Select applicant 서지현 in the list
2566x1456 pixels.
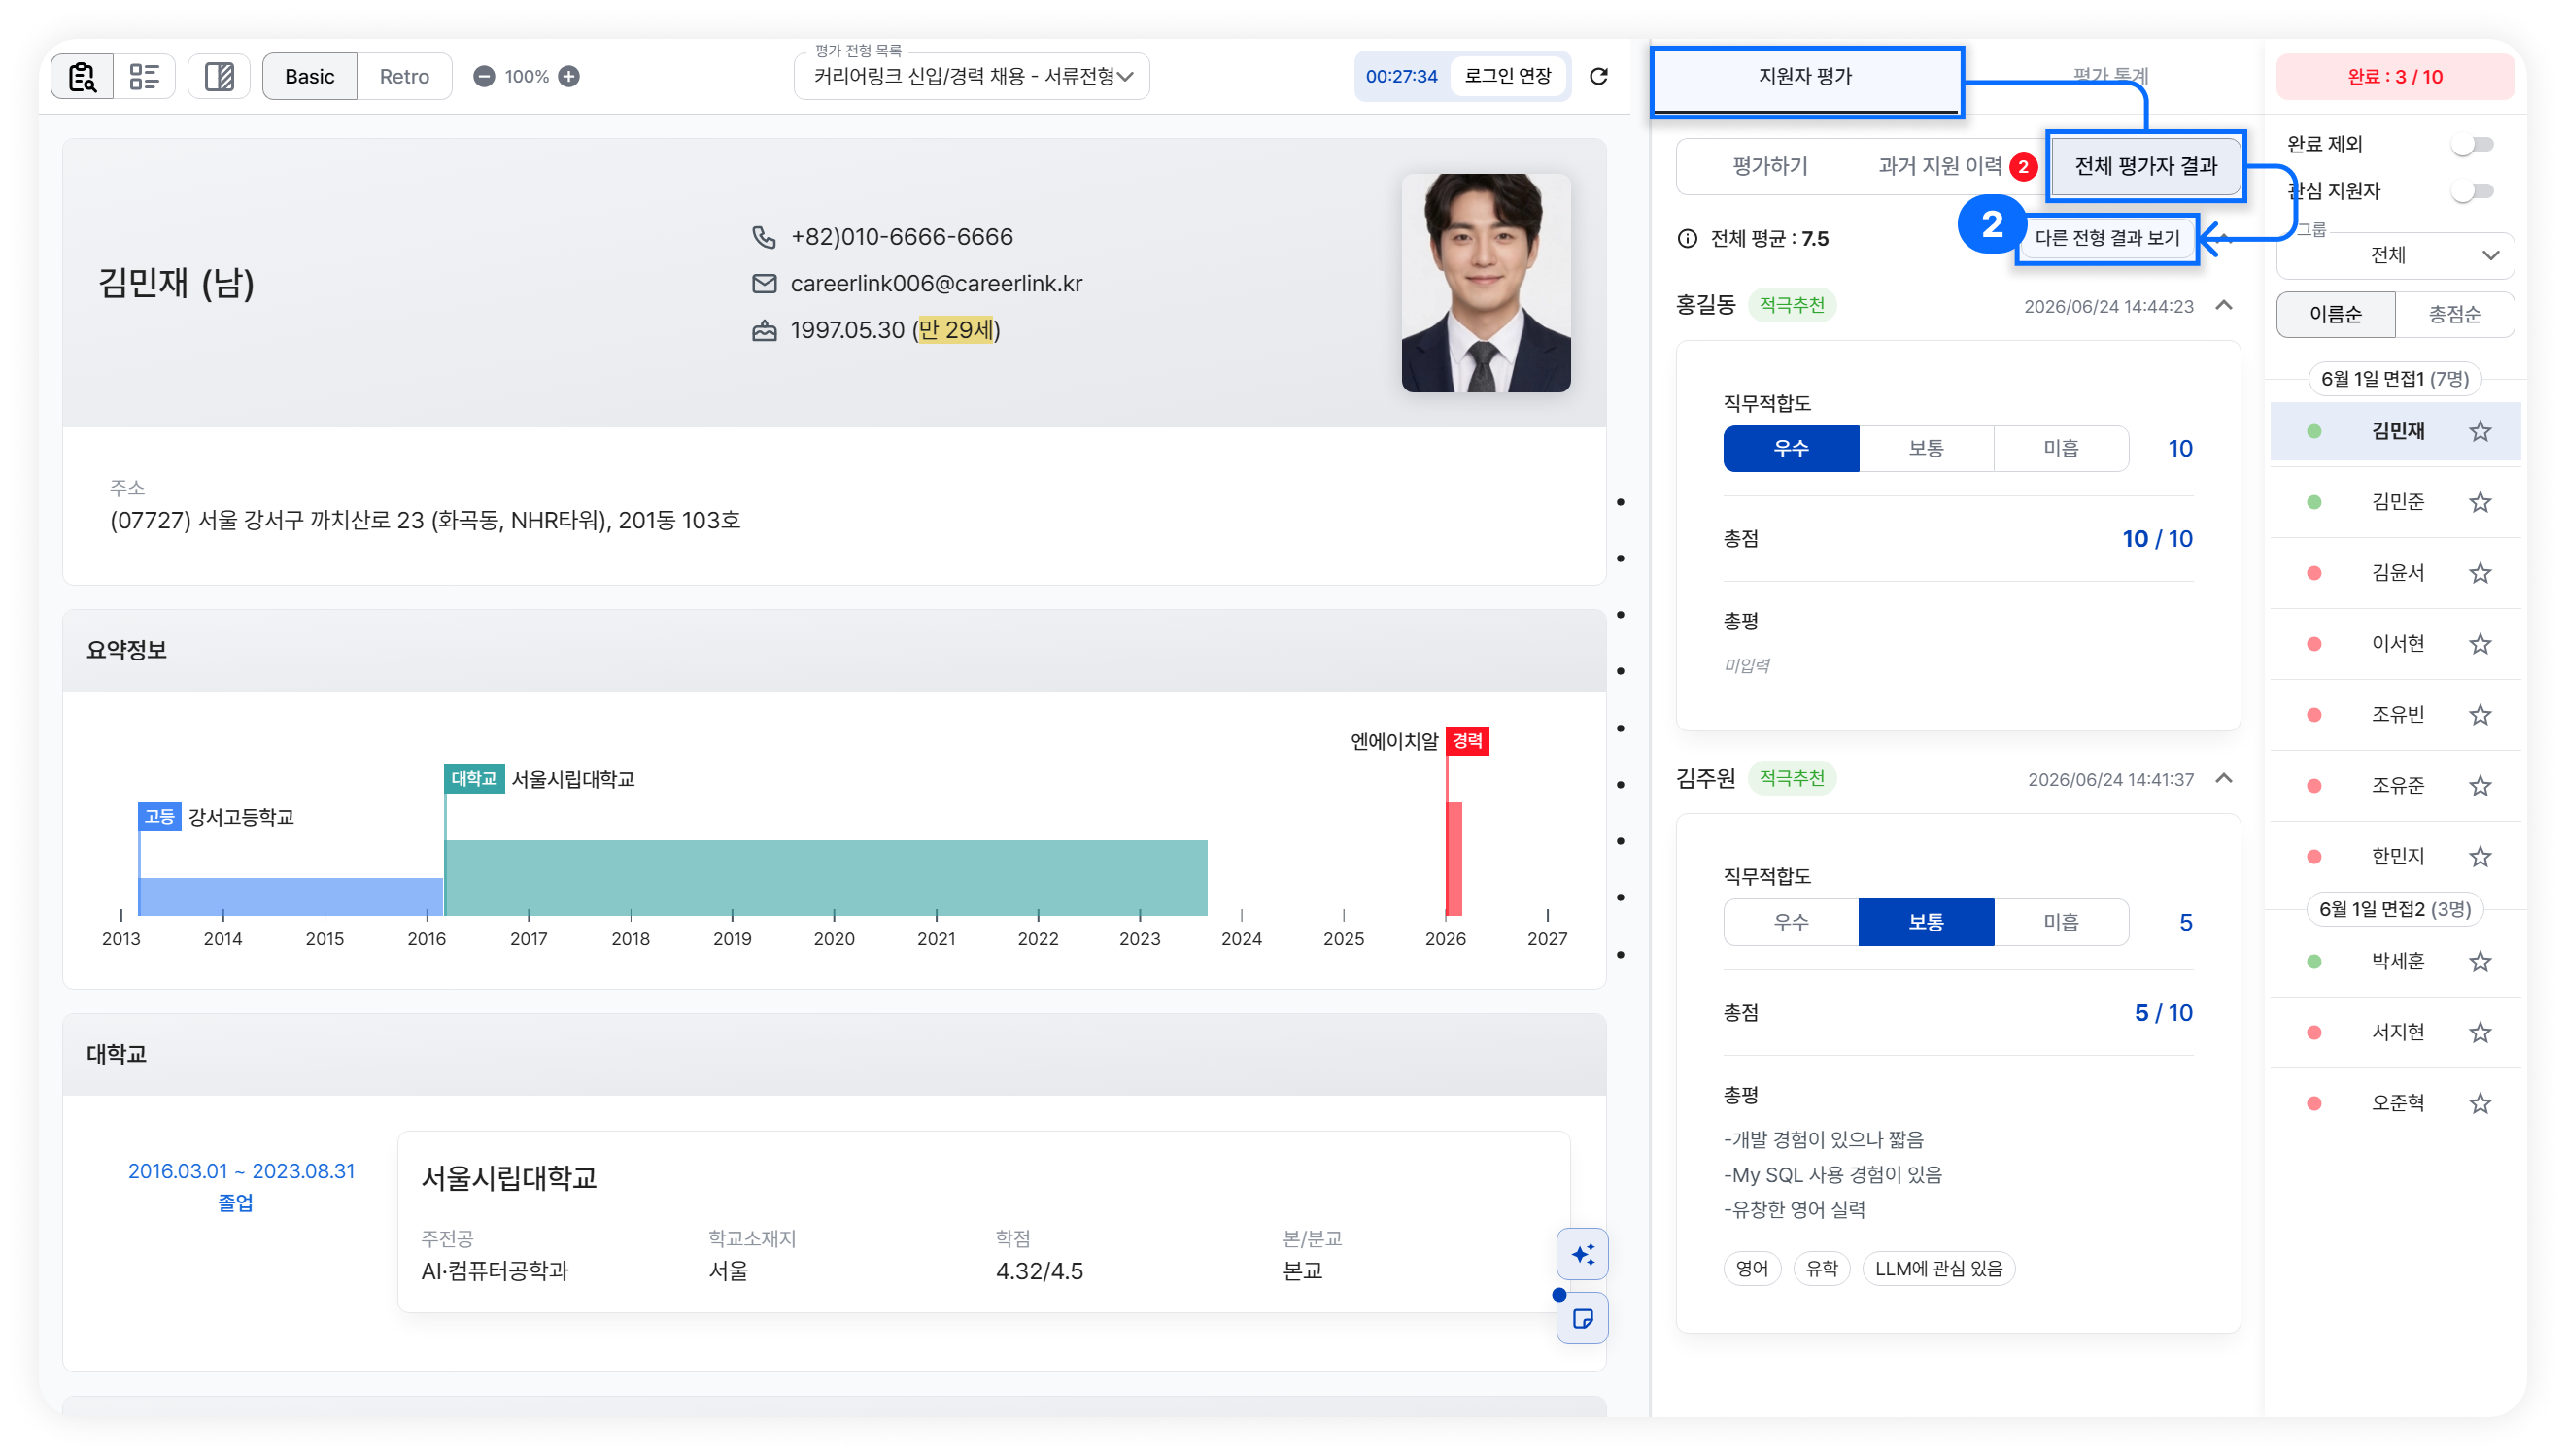click(x=2395, y=1033)
